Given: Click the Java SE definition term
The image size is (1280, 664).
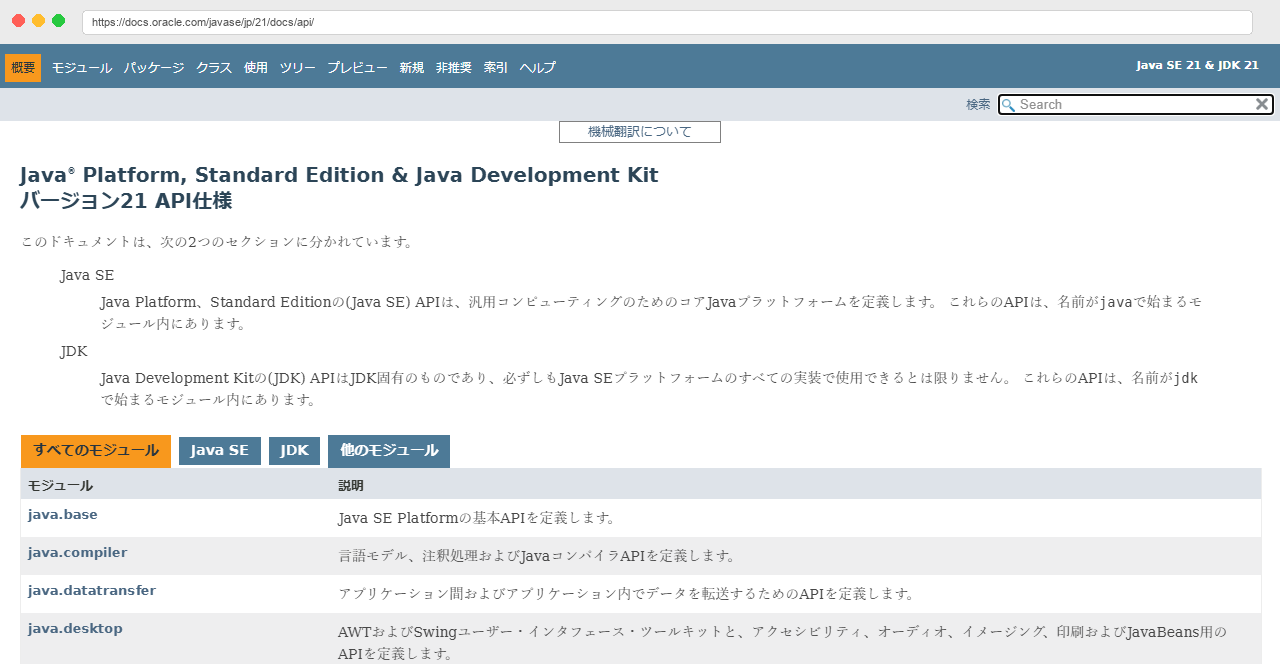Looking at the screenshot, I should 87,275.
